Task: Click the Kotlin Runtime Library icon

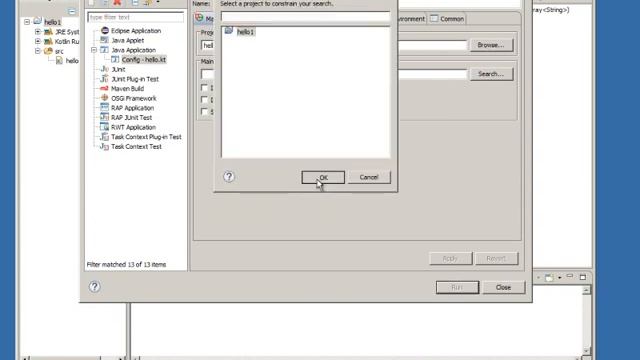Action: pyautogui.click(x=48, y=41)
